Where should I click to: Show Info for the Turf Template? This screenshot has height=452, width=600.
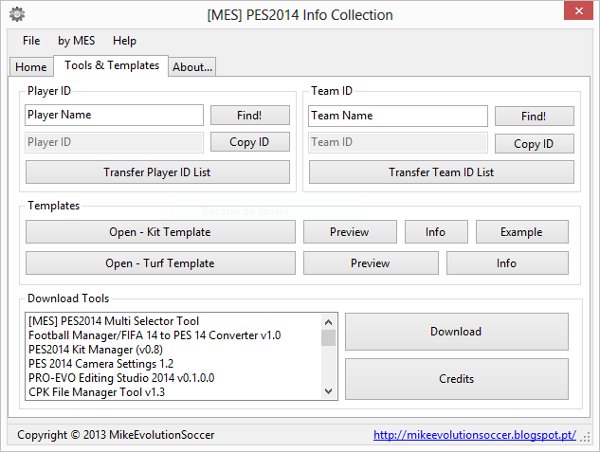[507, 263]
